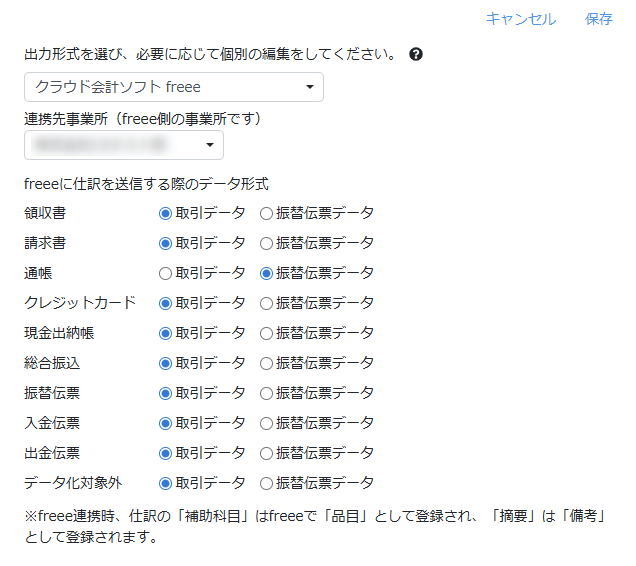
Task: Set 総合振込 to 振替伝票データ
Action: pyautogui.click(x=266, y=363)
